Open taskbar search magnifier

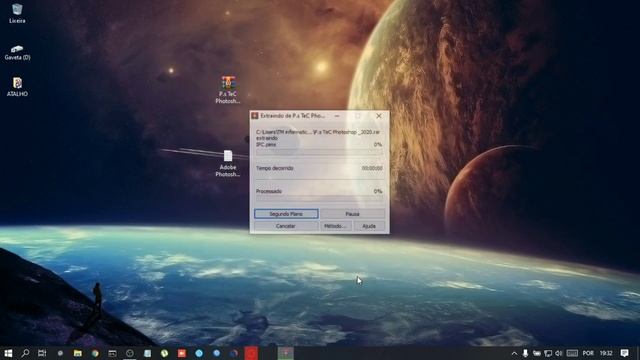(25, 353)
